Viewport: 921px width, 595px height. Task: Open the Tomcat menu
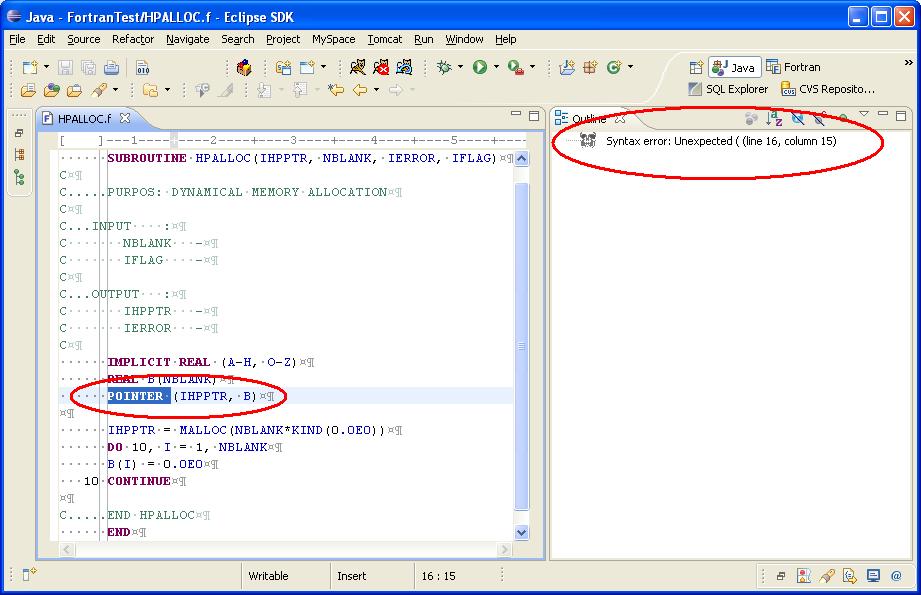tap(385, 39)
